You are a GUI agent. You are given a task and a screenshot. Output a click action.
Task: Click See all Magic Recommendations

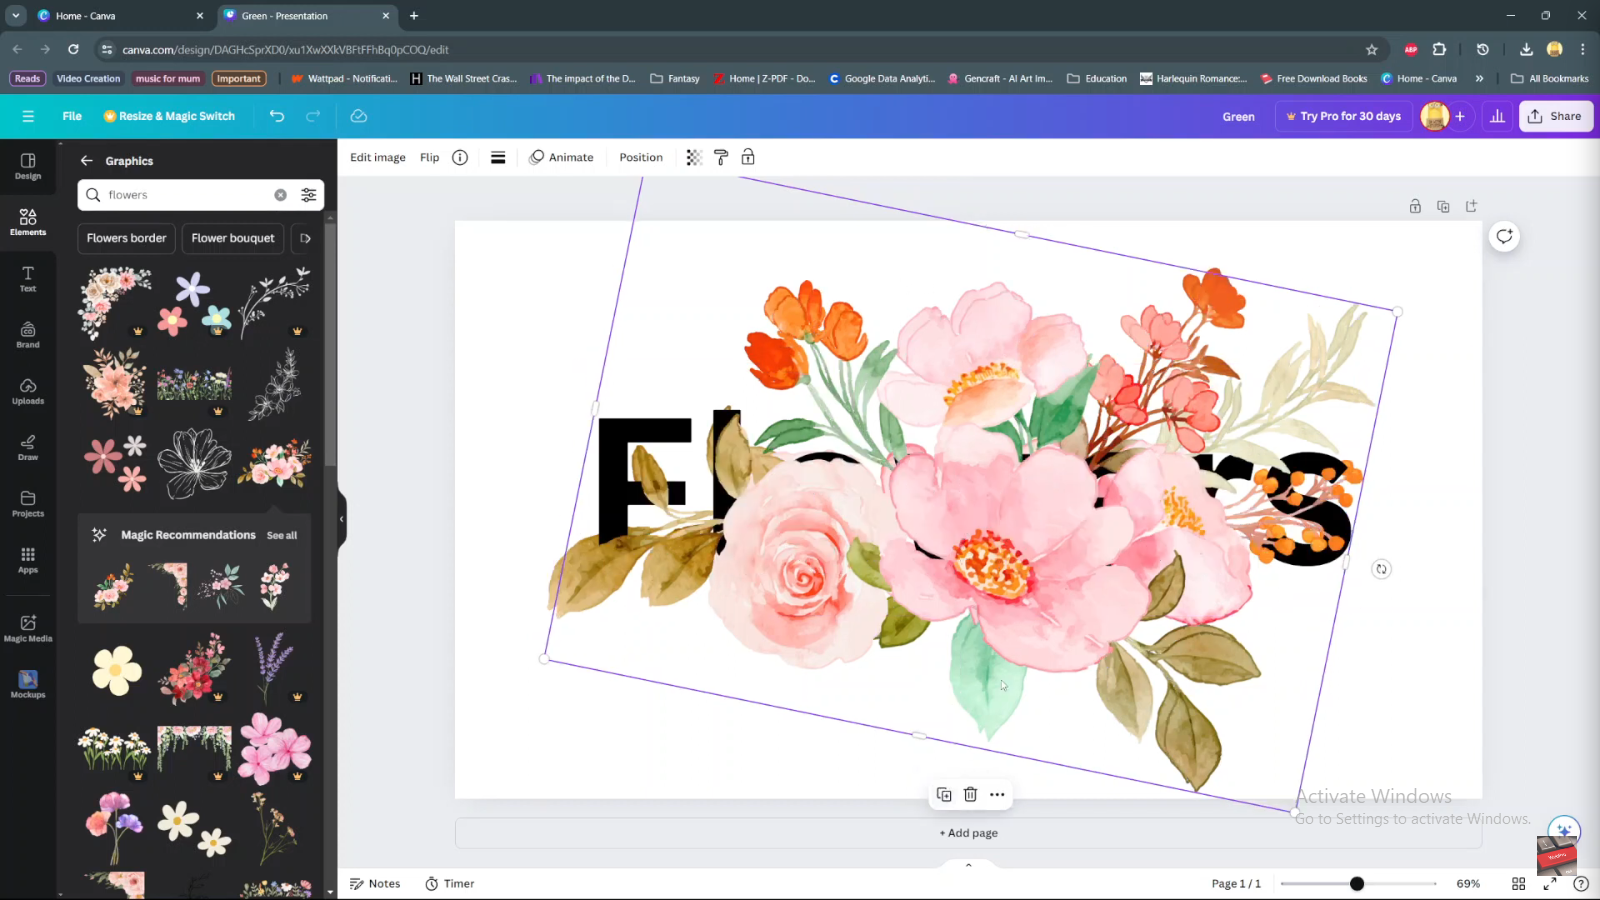(x=282, y=535)
